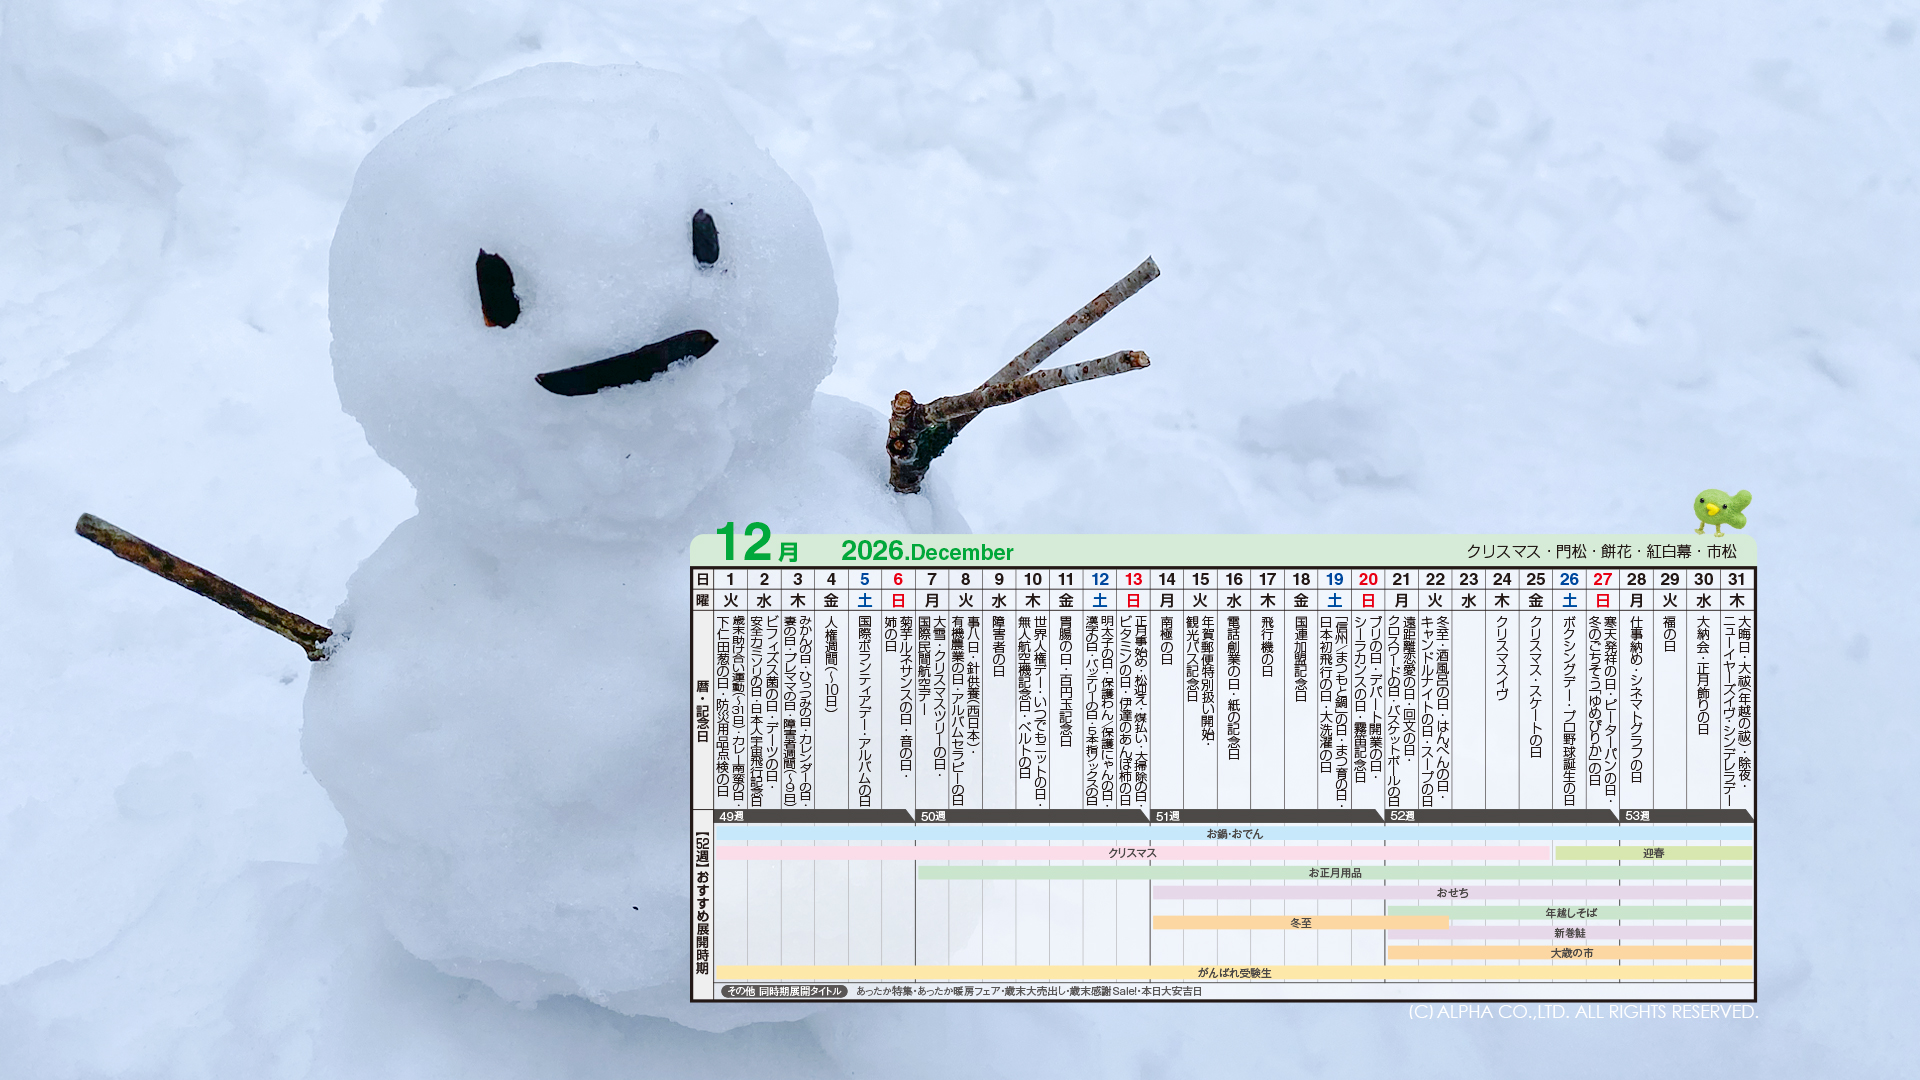Select date 1 in the calendar header

pyautogui.click(x=730, y=579)
